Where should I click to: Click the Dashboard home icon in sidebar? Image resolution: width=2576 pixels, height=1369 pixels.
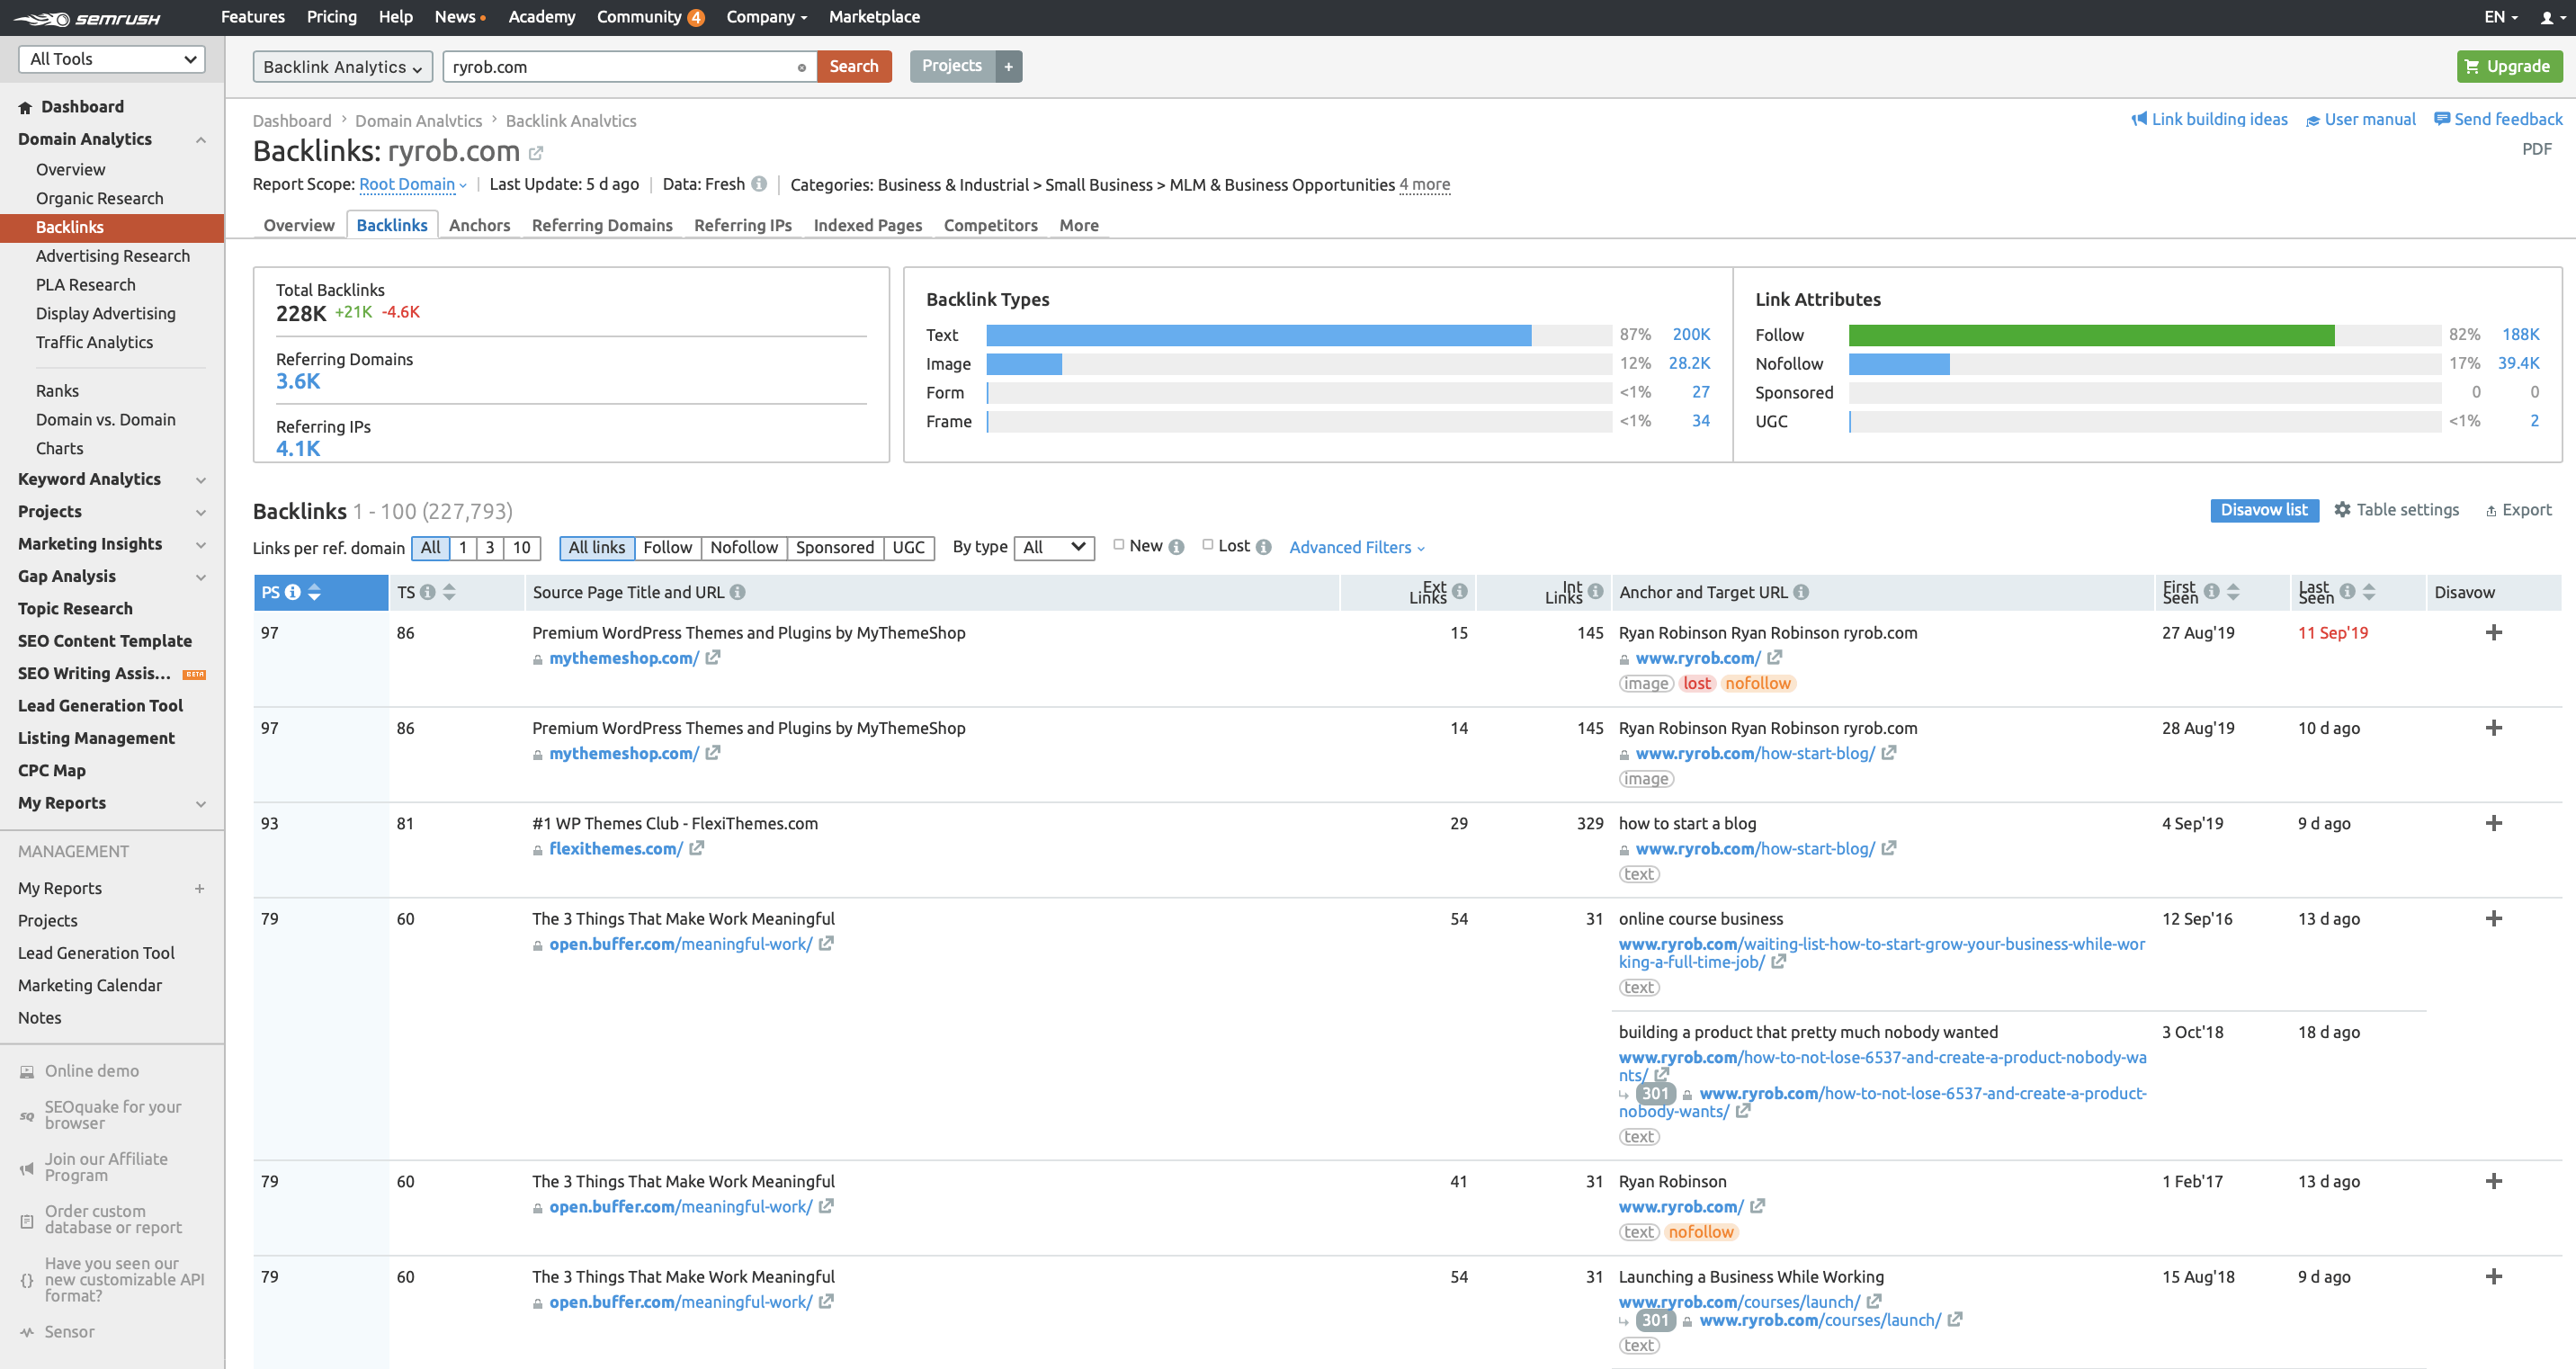[25, 108]
